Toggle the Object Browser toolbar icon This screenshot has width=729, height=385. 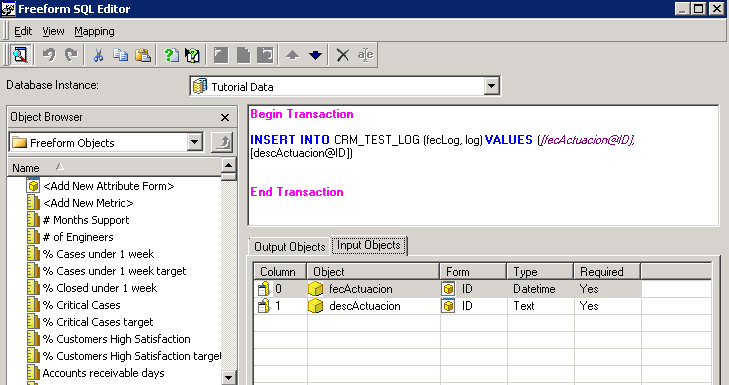pos(20,55)
